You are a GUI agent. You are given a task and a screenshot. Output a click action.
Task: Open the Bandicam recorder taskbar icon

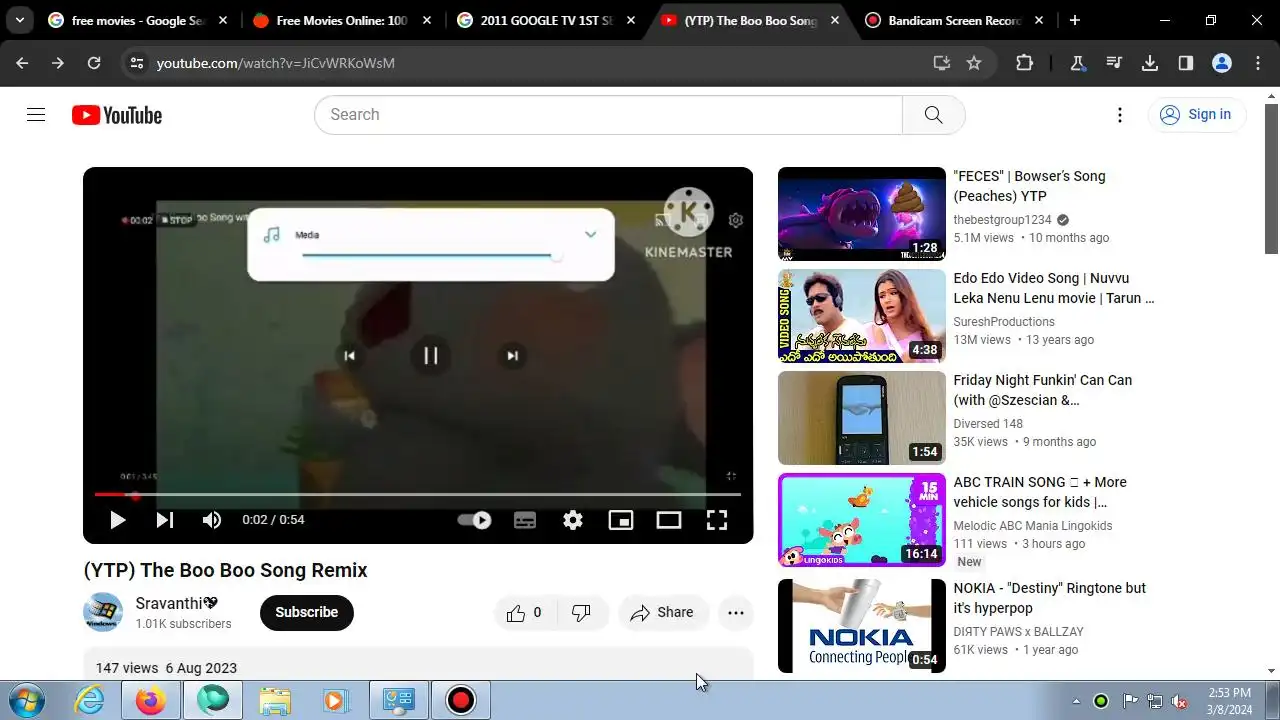click(x=460, y=700)
